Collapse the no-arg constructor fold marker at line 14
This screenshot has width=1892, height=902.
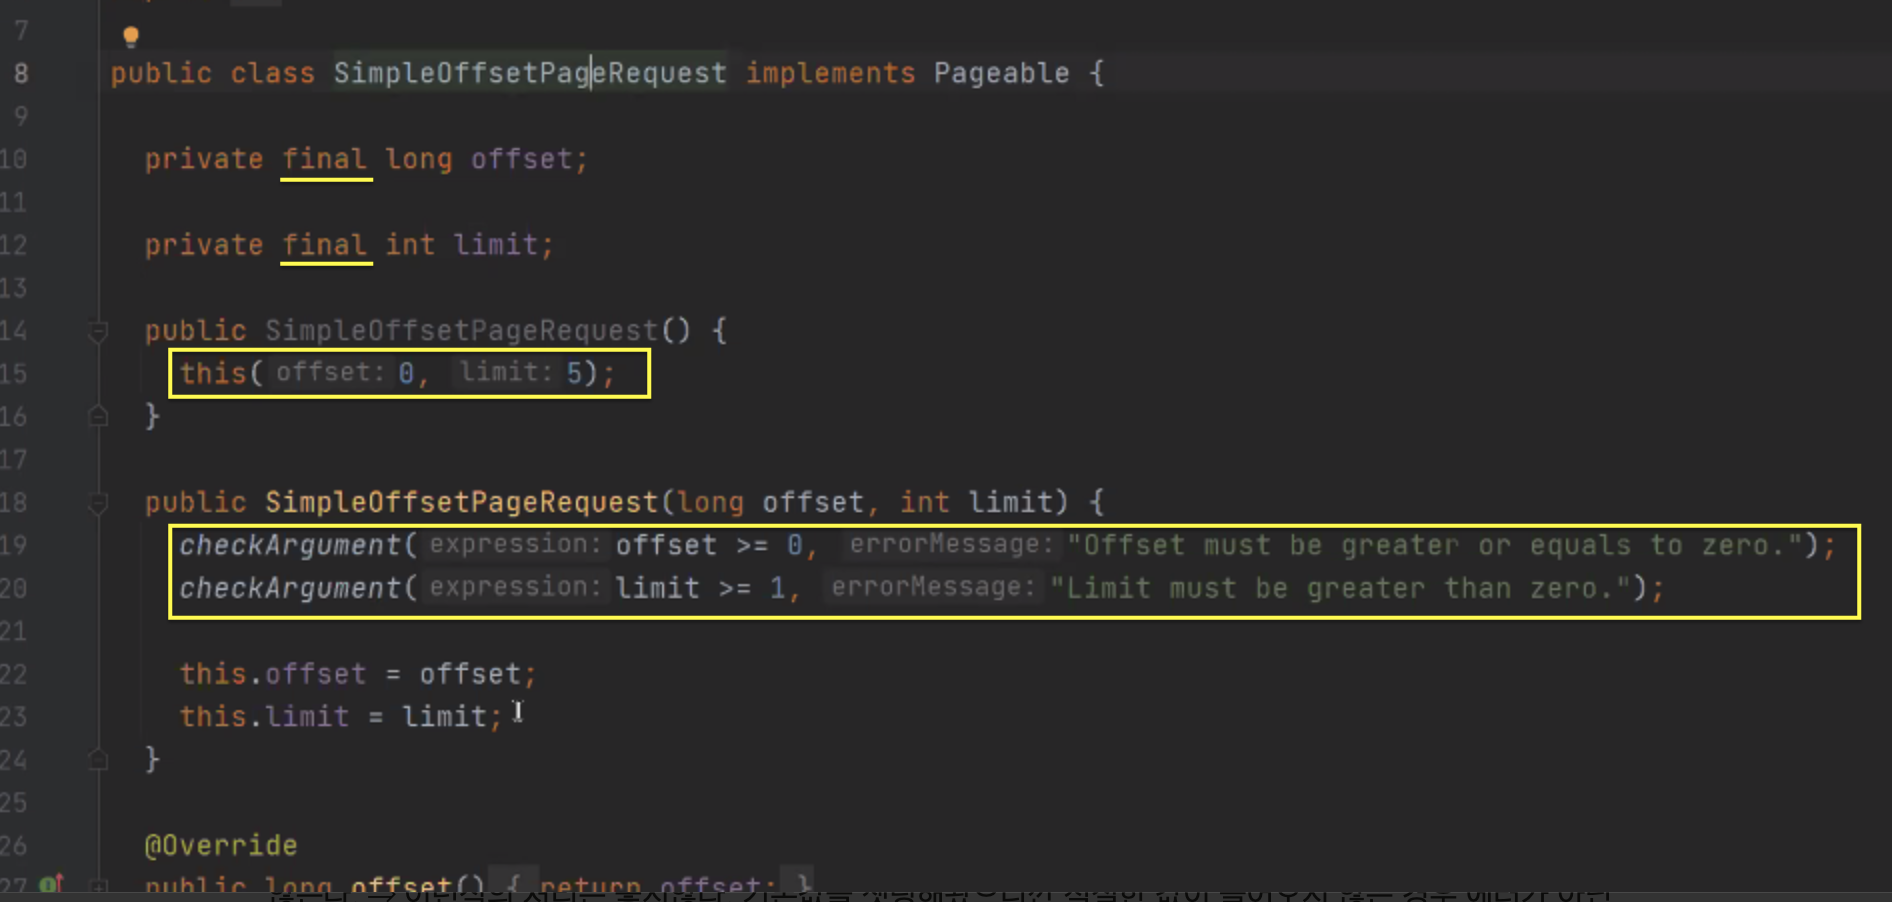(98, 331)
